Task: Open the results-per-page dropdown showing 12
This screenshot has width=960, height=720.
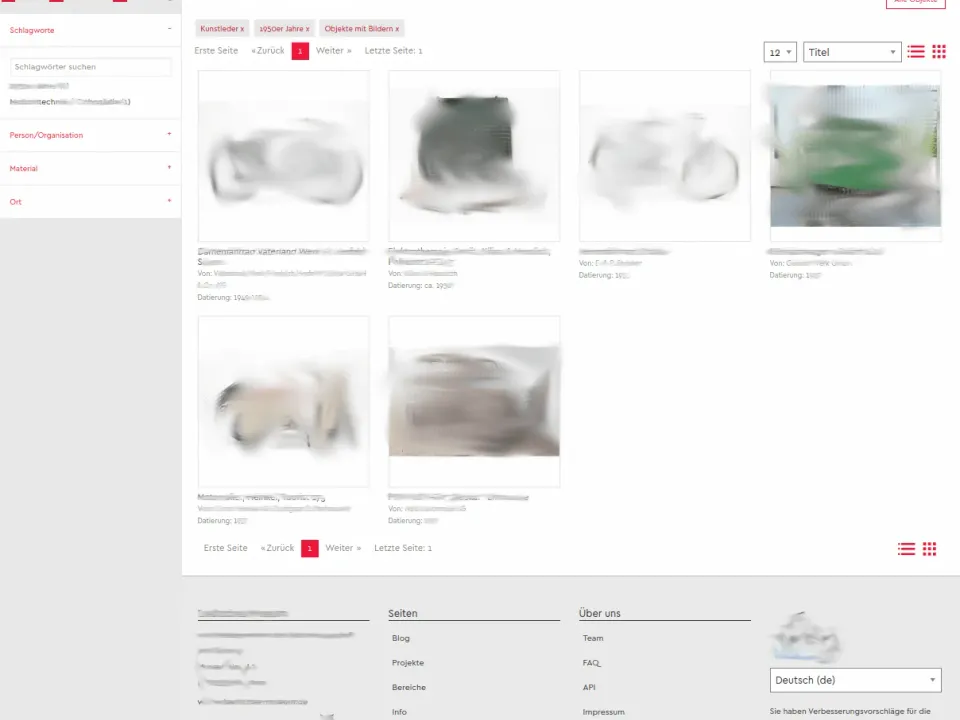Action: click(x=780, y=52)
